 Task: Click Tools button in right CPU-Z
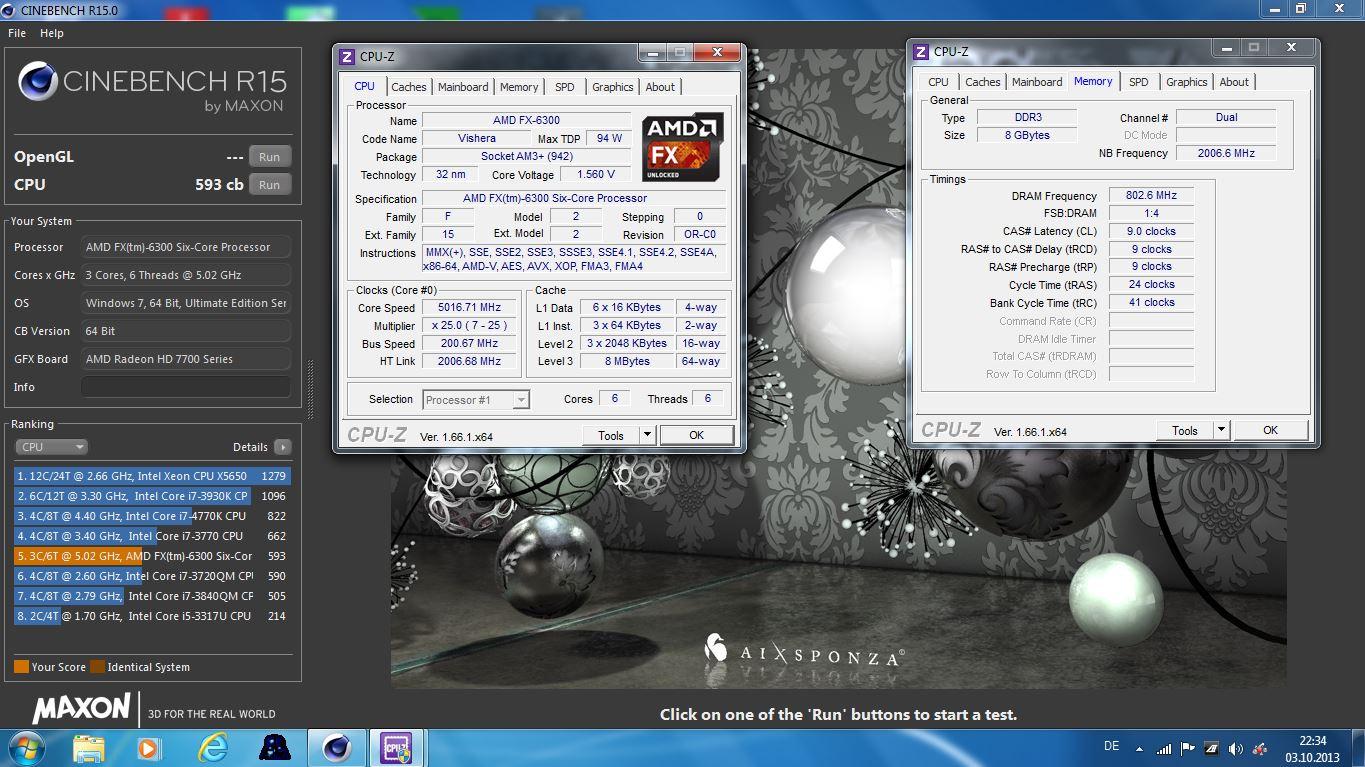click(1185, 430)
